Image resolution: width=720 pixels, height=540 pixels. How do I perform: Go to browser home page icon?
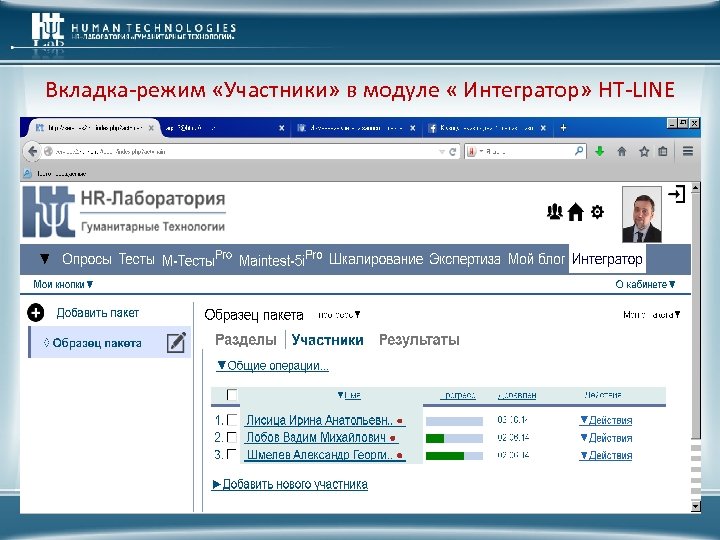pyautogui.click(x=622, y=151)
